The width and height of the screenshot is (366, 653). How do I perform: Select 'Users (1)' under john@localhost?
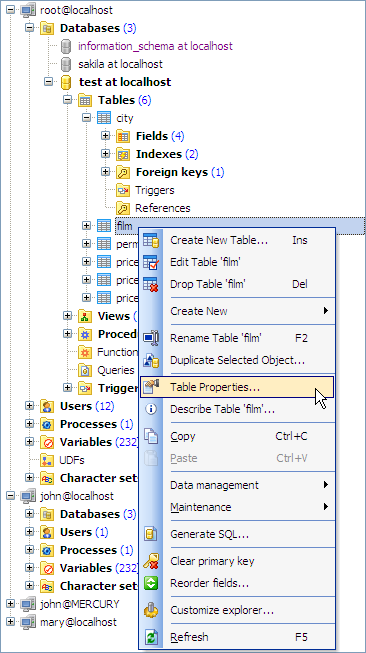[x=84, y=532]
